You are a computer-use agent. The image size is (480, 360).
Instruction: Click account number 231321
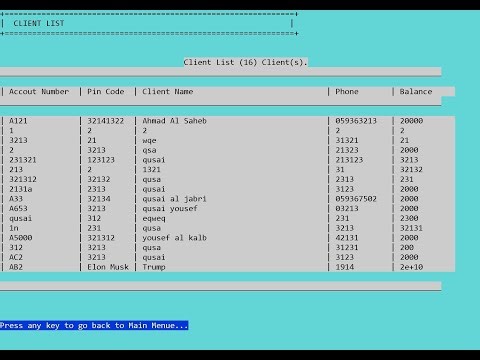click(23, 160)
